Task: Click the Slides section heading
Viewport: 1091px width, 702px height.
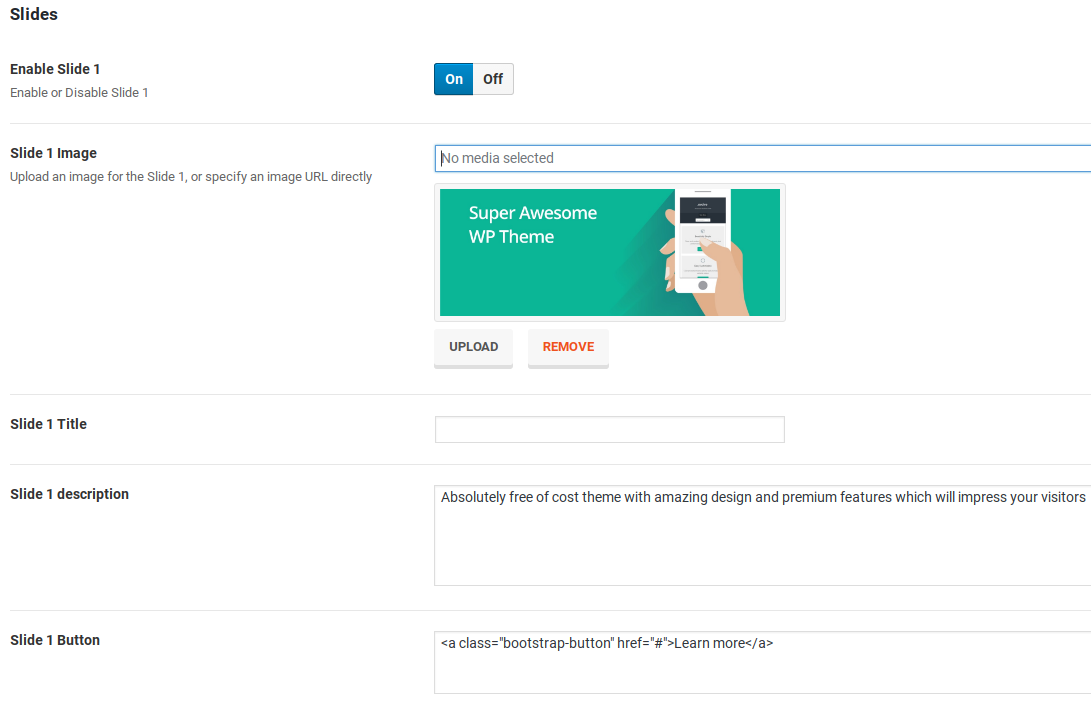Action: point(33,15)
